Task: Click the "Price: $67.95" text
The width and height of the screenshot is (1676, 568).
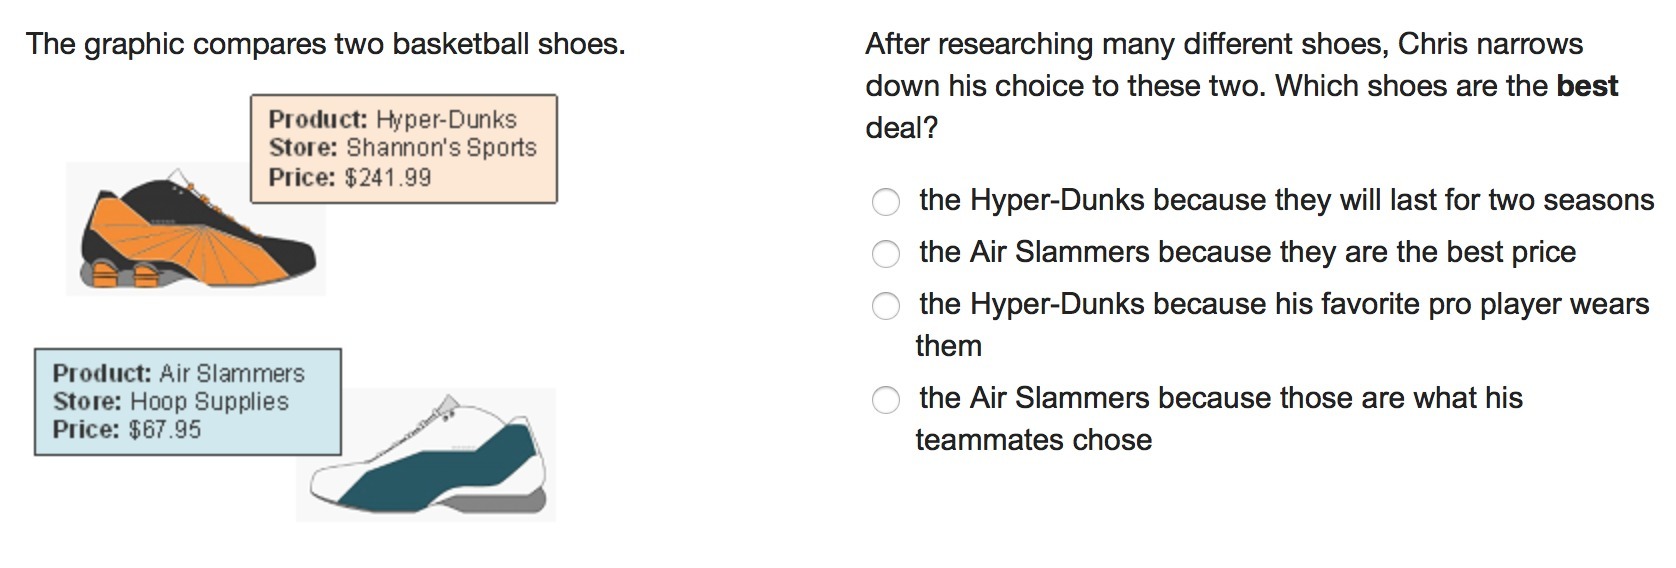Action: click(126, 430)
